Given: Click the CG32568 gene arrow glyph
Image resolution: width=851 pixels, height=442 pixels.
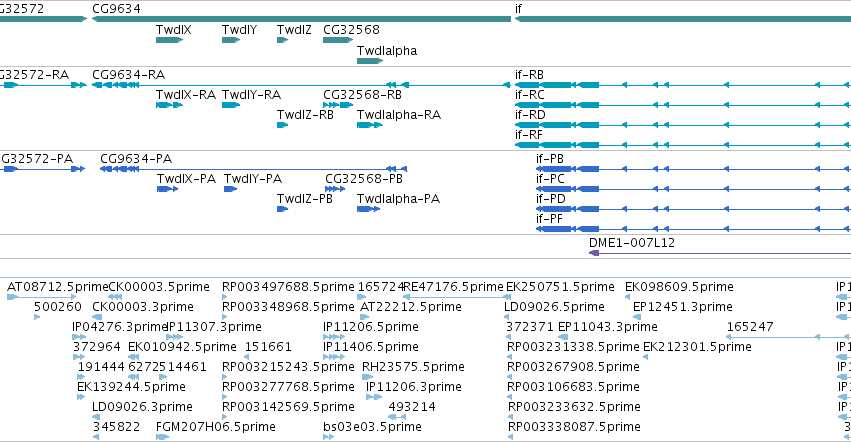Looking at the screenshot, I should [338, 40].
